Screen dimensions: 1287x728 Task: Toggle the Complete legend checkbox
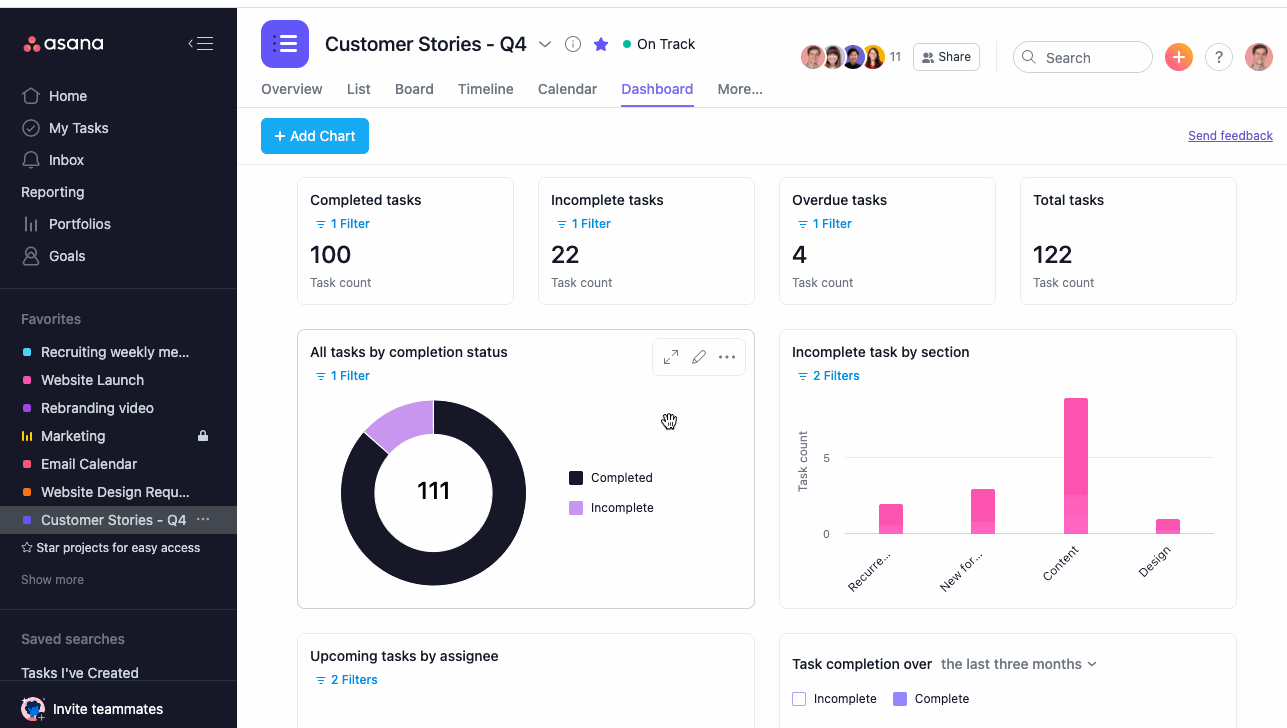point(899,699)
